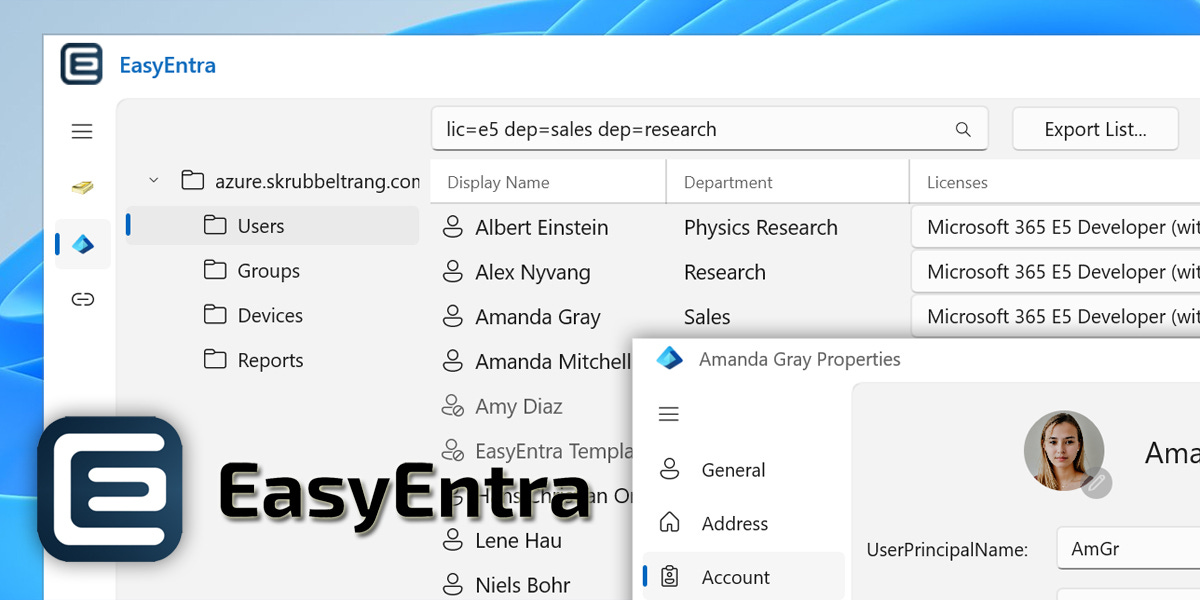Click the Groups folder icon

coord(214,270)
